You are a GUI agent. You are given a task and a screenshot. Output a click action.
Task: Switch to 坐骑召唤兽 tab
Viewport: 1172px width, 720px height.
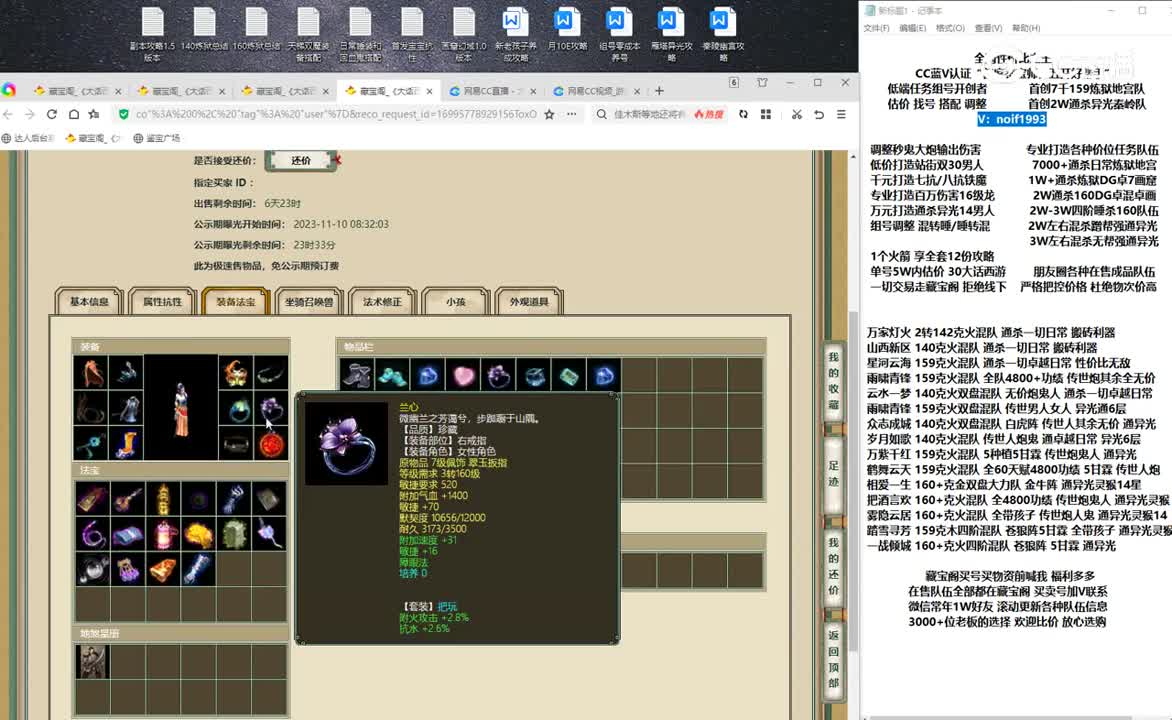[x=309, y=302]
